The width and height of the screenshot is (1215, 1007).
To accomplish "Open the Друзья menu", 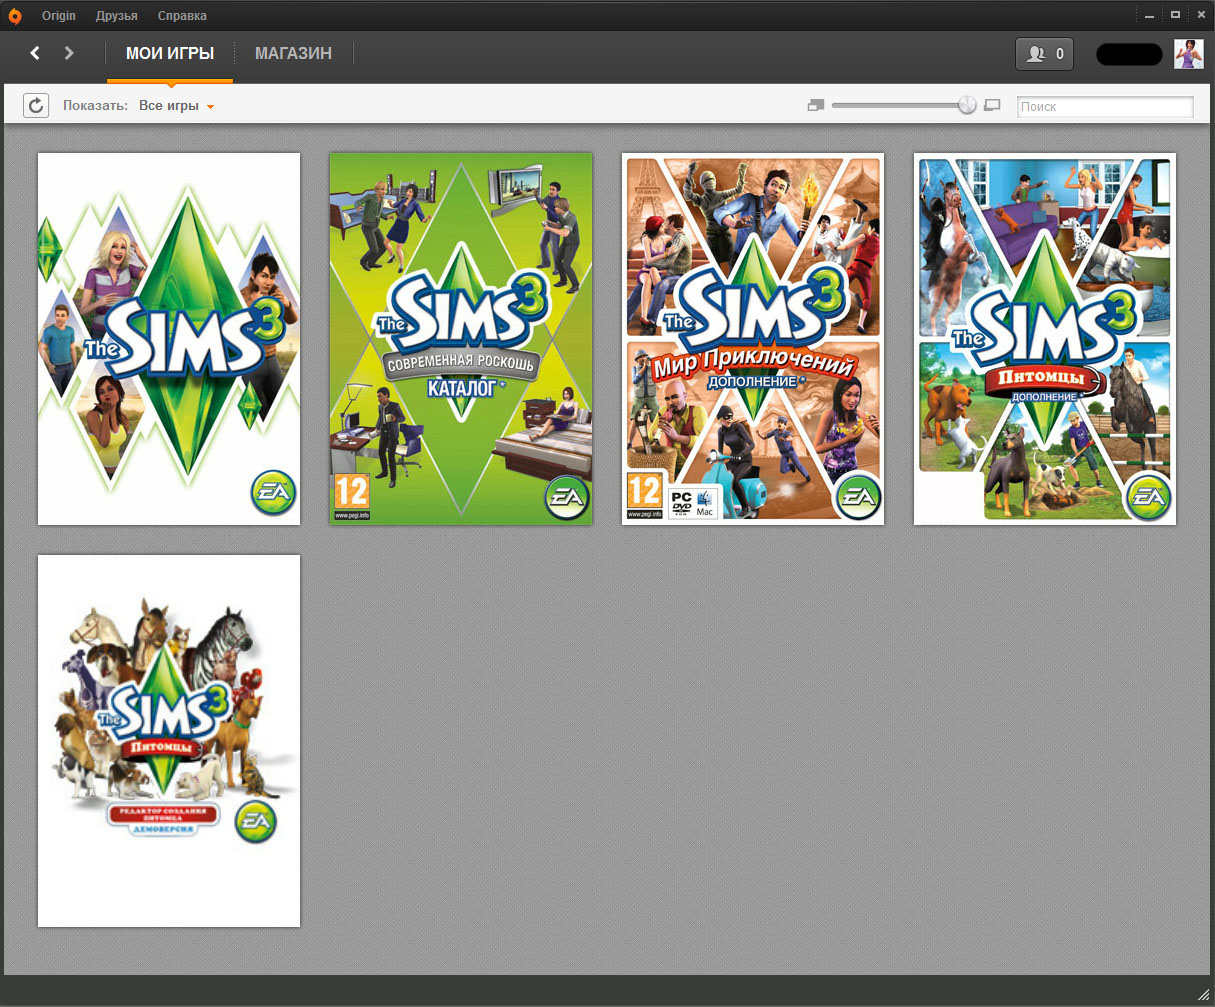I will pyautogui.click(x=117, y=16).
